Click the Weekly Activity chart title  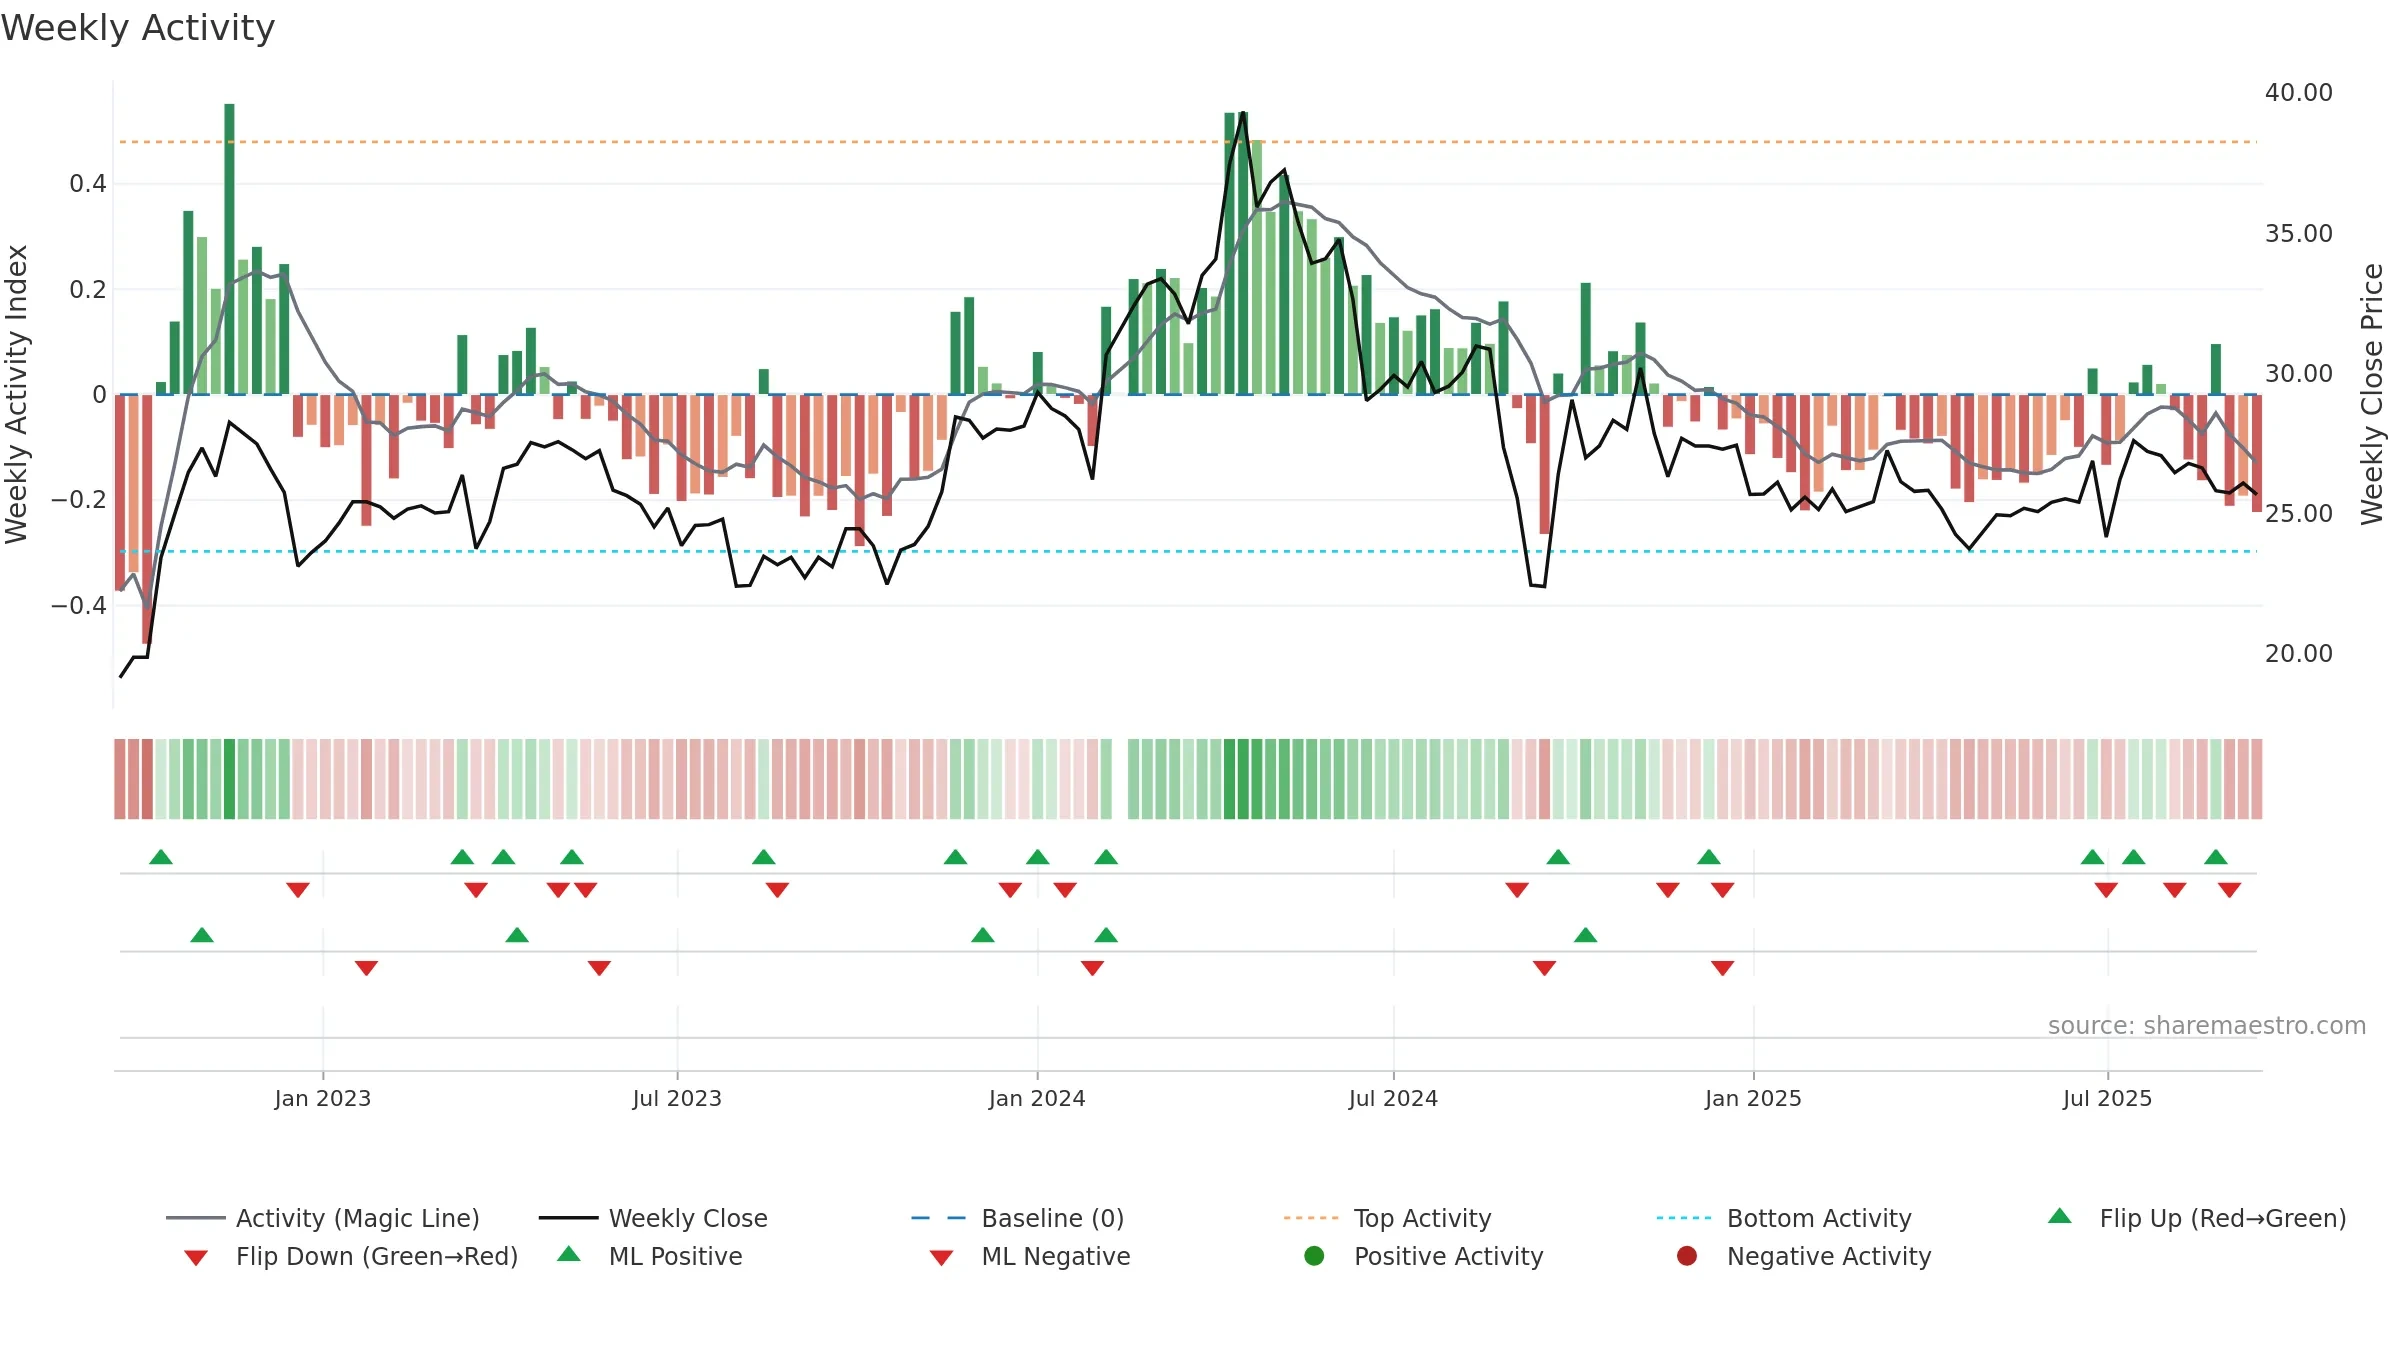138,28
